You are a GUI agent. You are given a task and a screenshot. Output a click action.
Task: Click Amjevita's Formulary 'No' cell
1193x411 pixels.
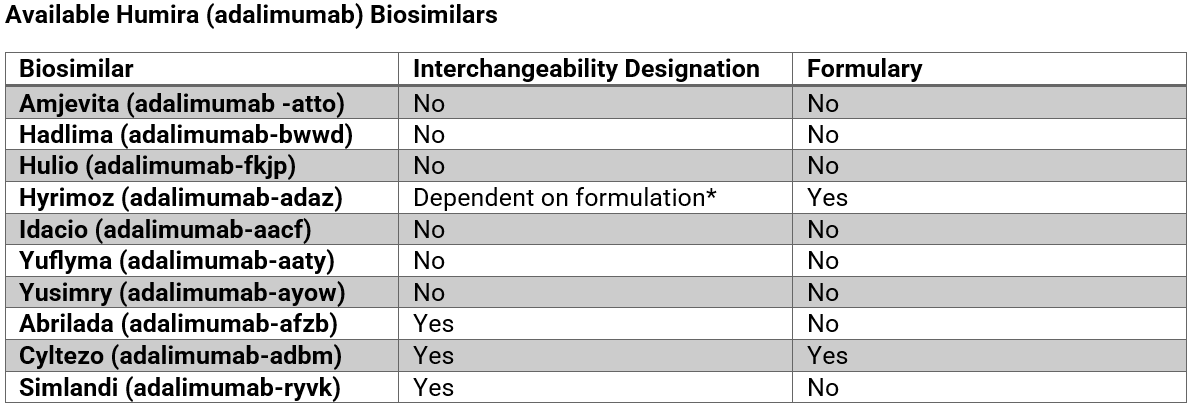tap(823, 103)
